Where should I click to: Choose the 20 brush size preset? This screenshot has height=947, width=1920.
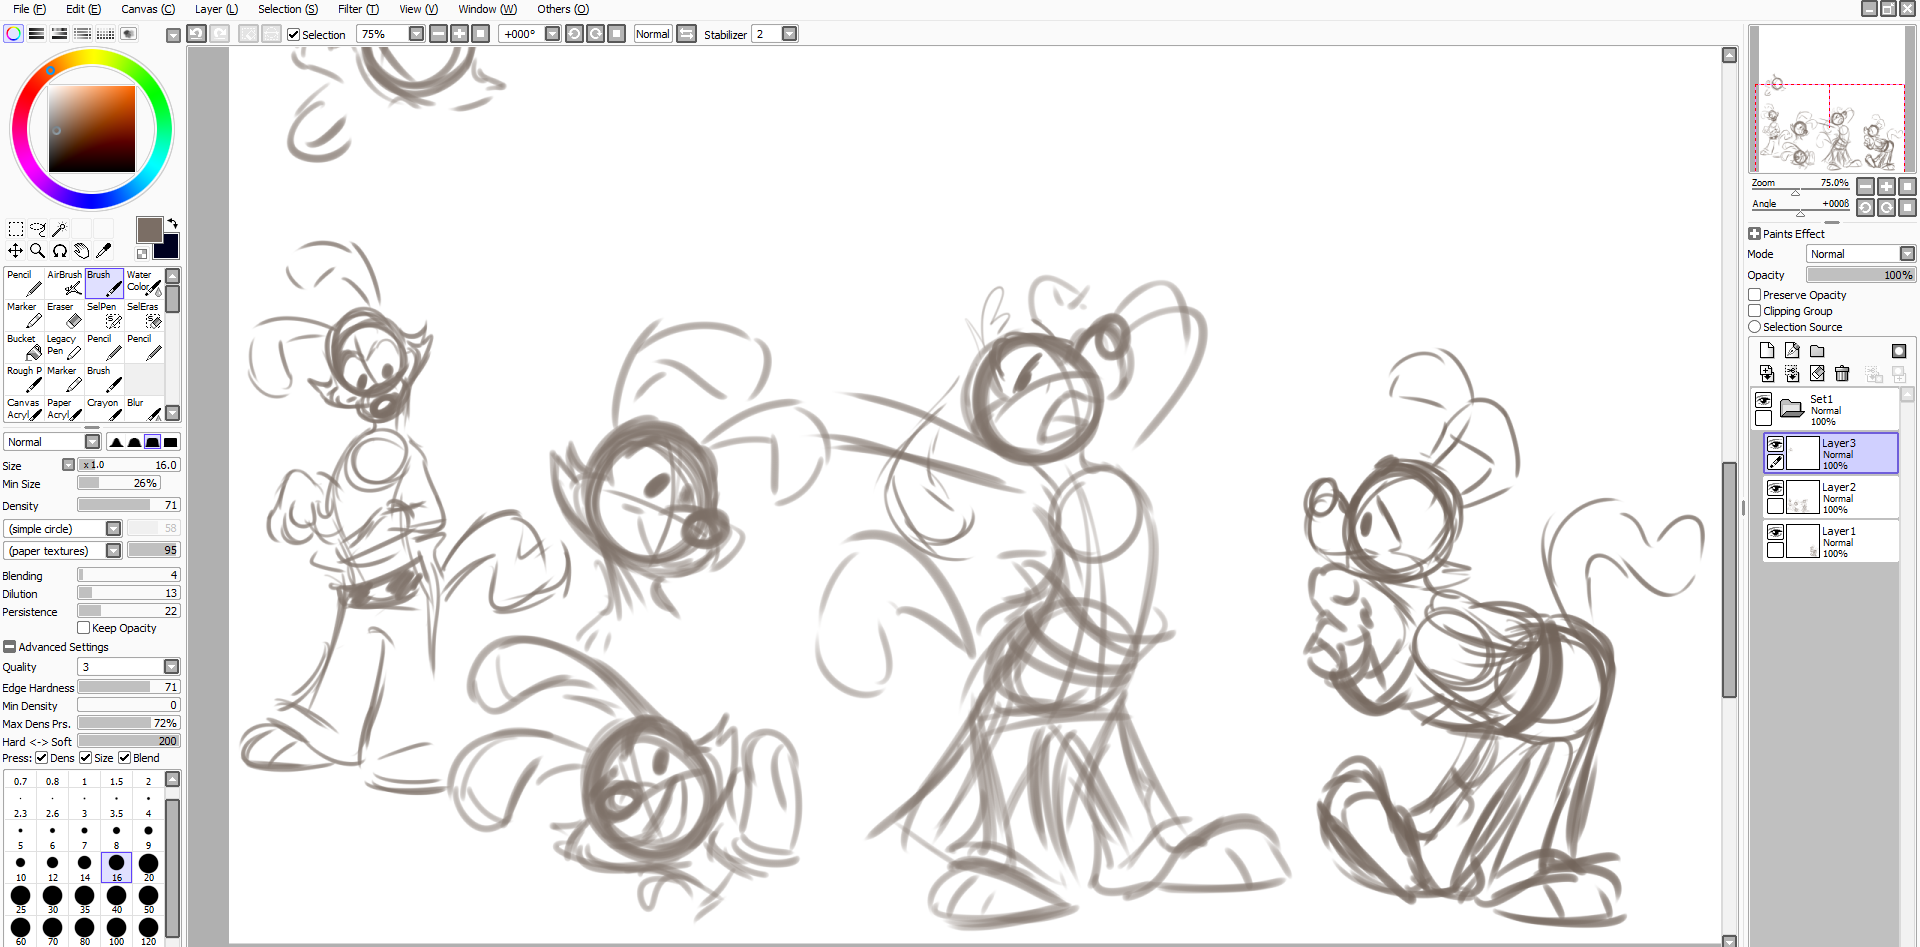[148, 867]
